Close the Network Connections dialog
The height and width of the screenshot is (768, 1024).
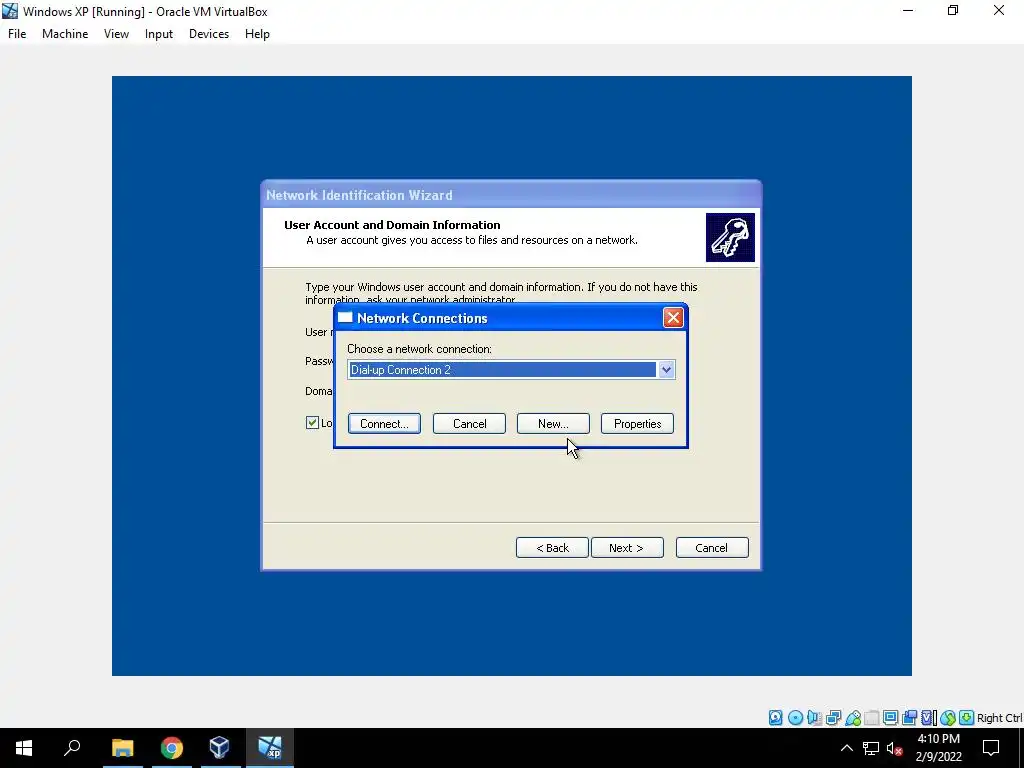tap(673, 317)
